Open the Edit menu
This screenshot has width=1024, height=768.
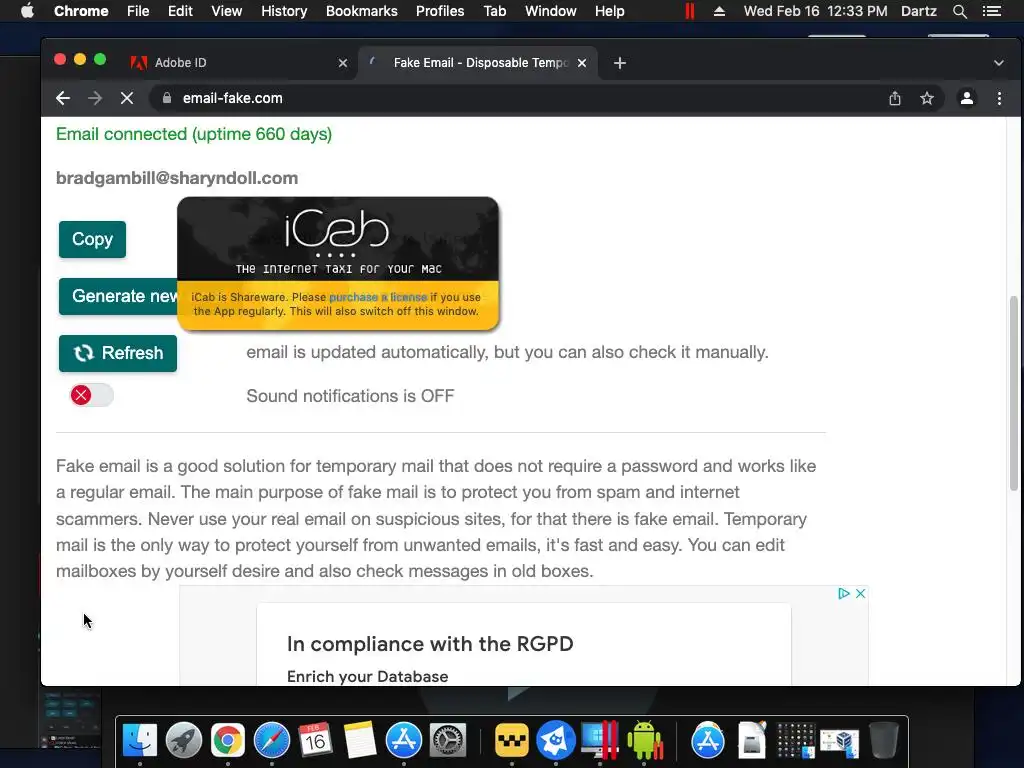(180, 11)
